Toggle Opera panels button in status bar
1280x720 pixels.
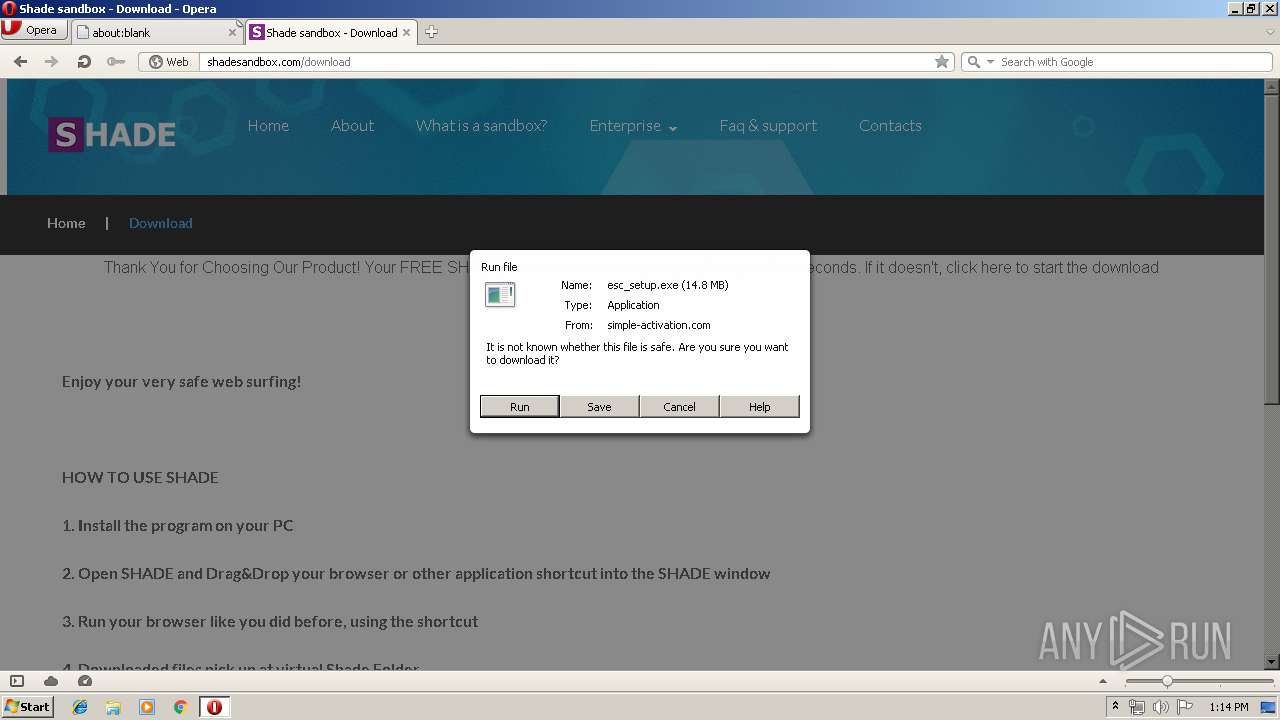click(x=17, y=681)
